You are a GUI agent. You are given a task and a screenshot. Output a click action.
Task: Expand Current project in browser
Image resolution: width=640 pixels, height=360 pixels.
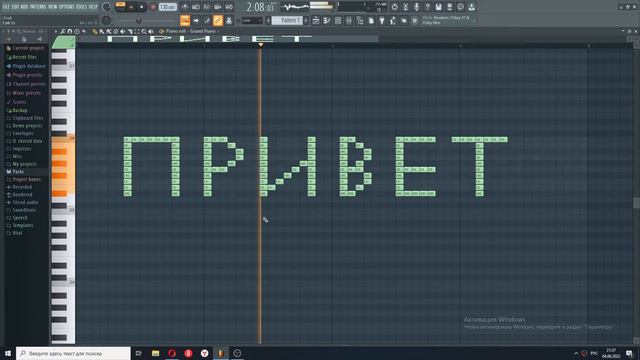[26, 48]
